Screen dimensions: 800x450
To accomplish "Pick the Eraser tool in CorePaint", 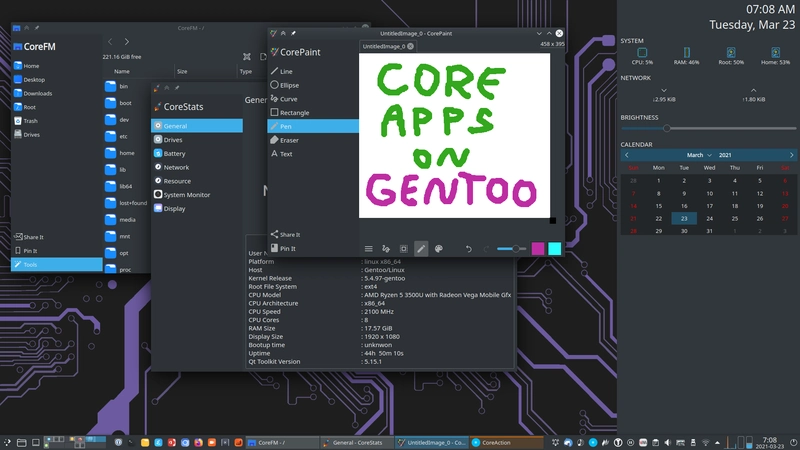I will [288, 141].
